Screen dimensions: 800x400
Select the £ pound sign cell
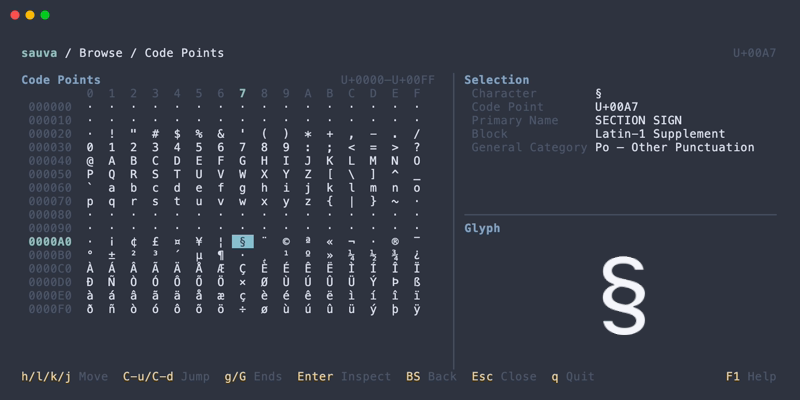click(x=155, y=241)
